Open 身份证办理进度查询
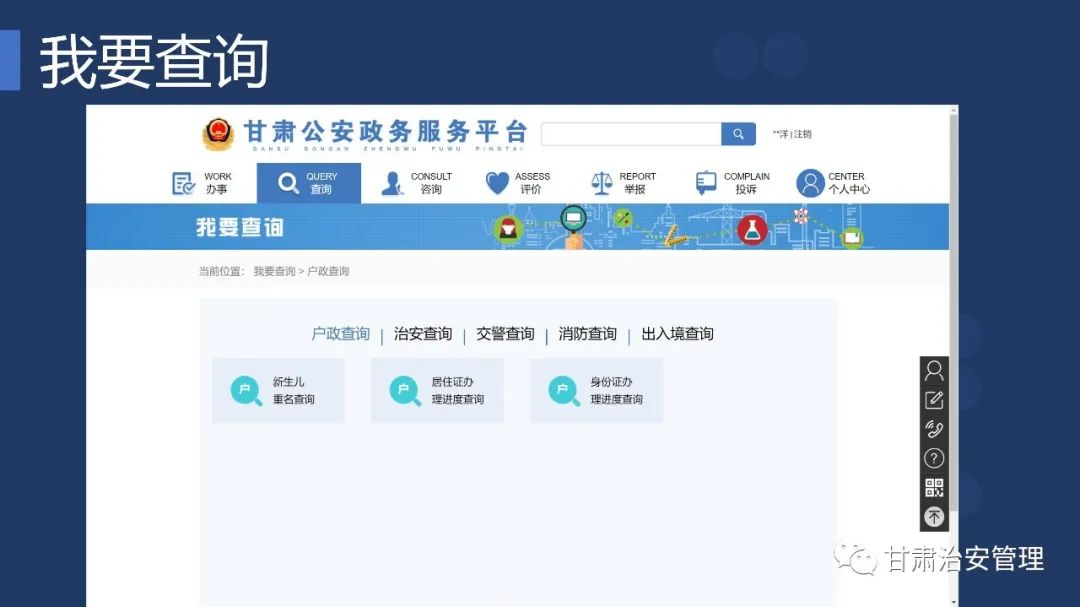The image size is (1080, 607). point(596,391)
